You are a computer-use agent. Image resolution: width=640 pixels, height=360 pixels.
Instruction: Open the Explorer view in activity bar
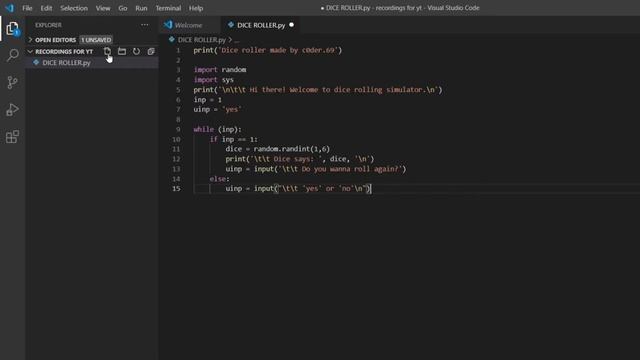pos(12,29)
